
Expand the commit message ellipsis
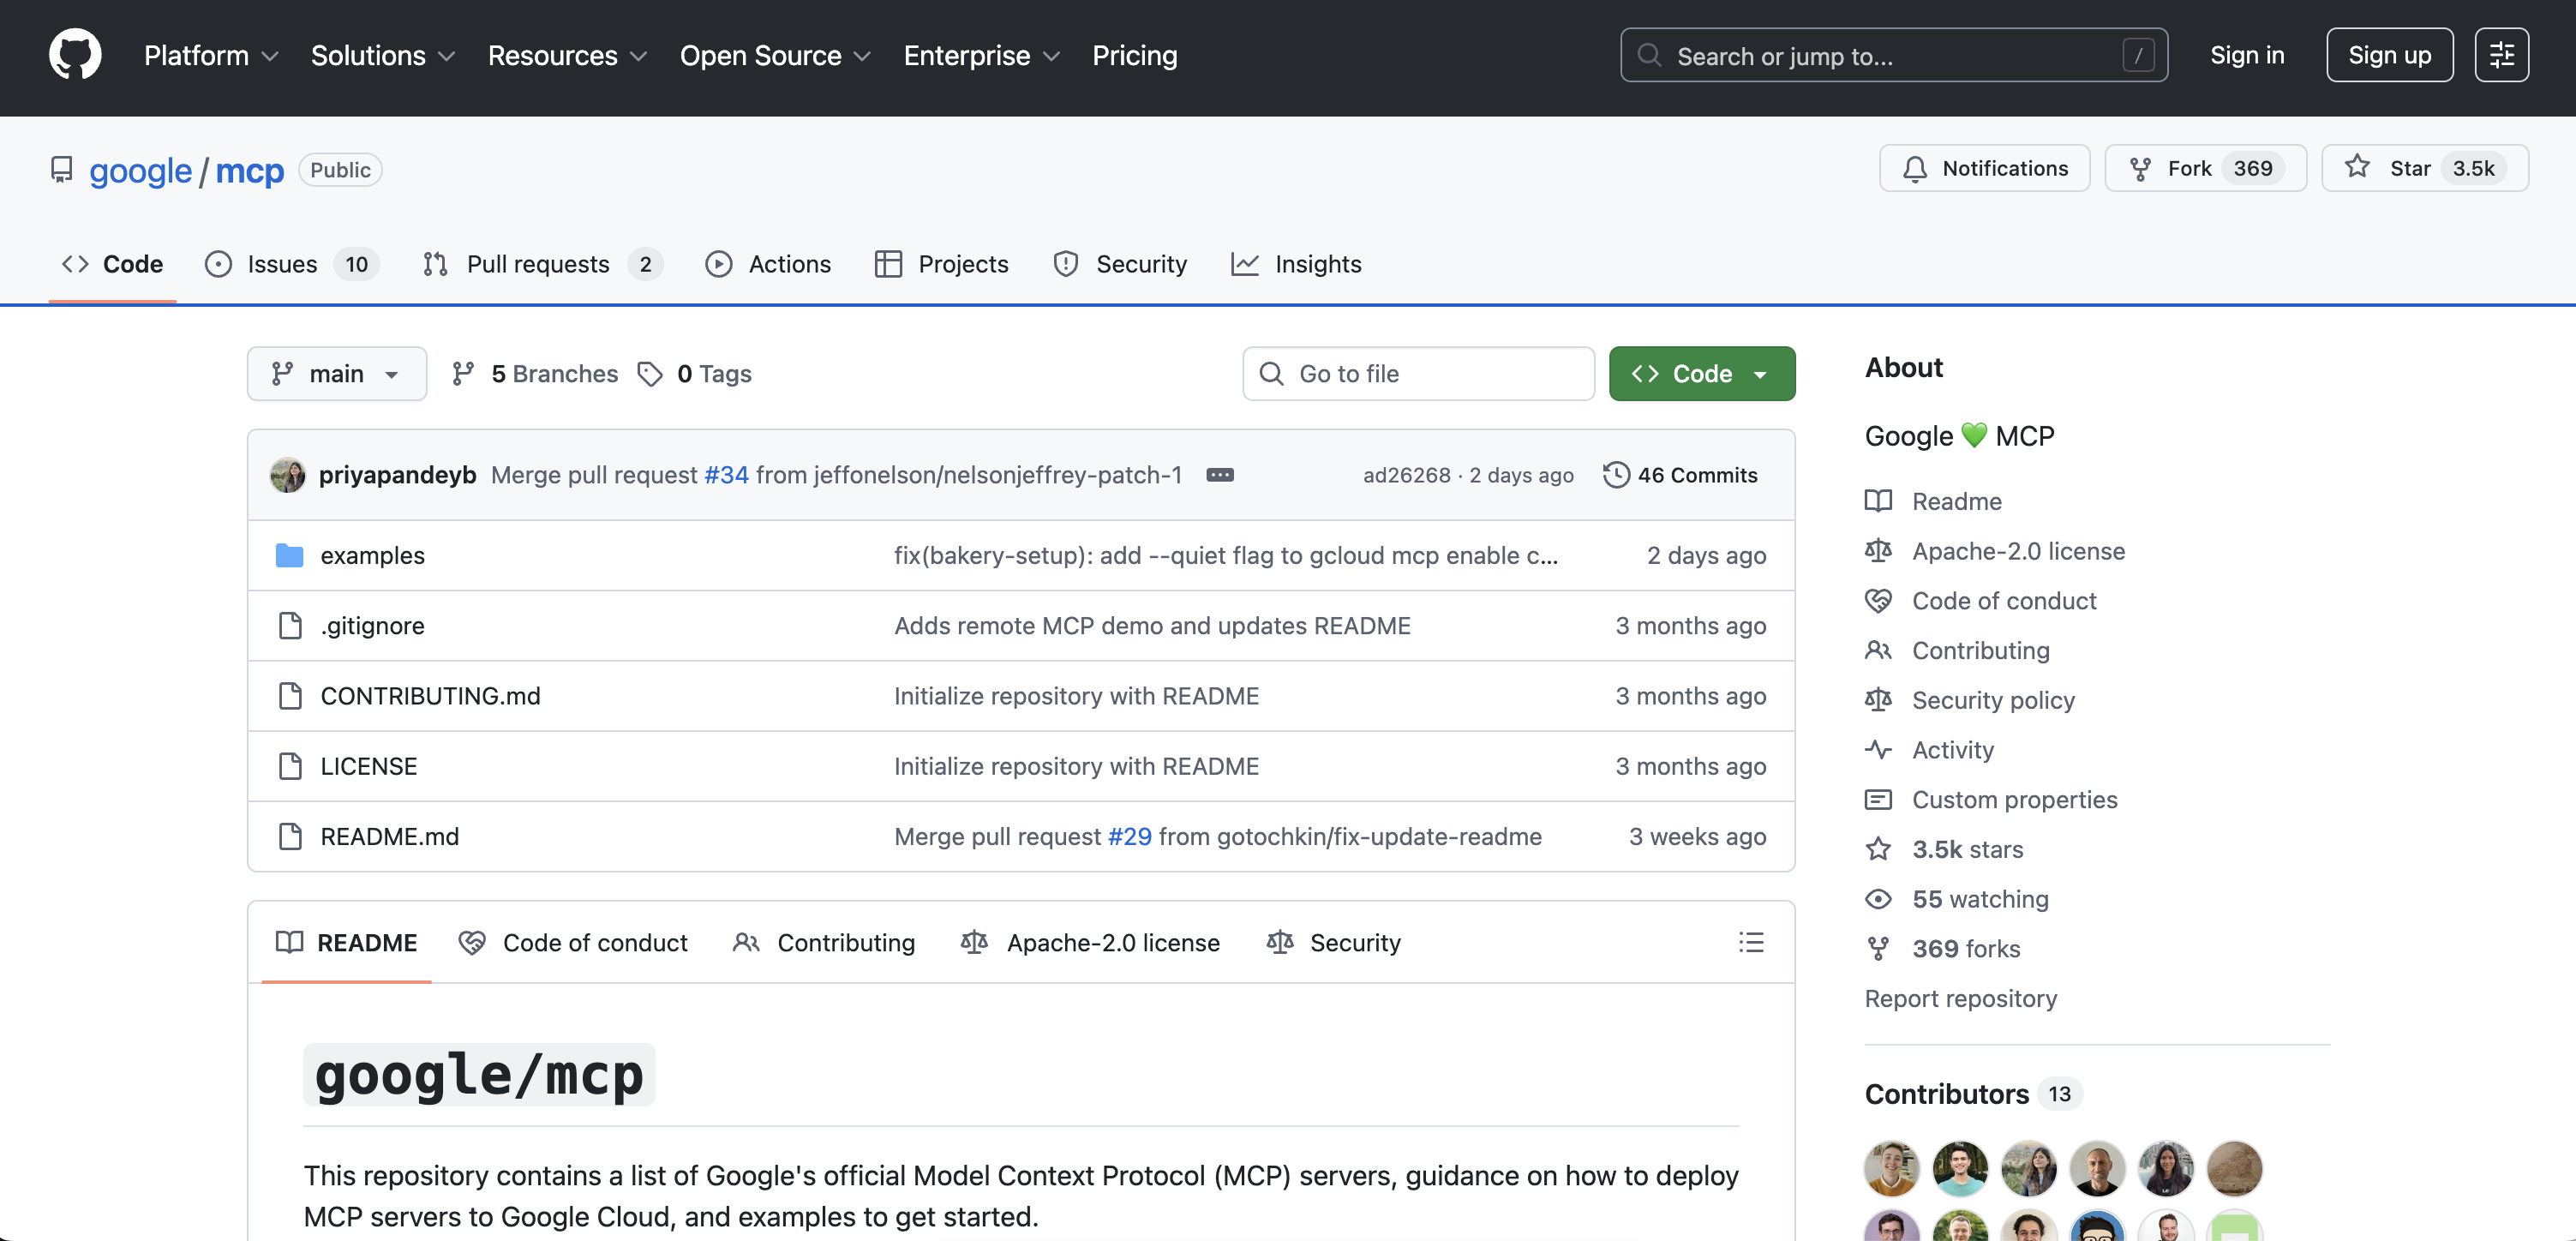[1219, 475]
